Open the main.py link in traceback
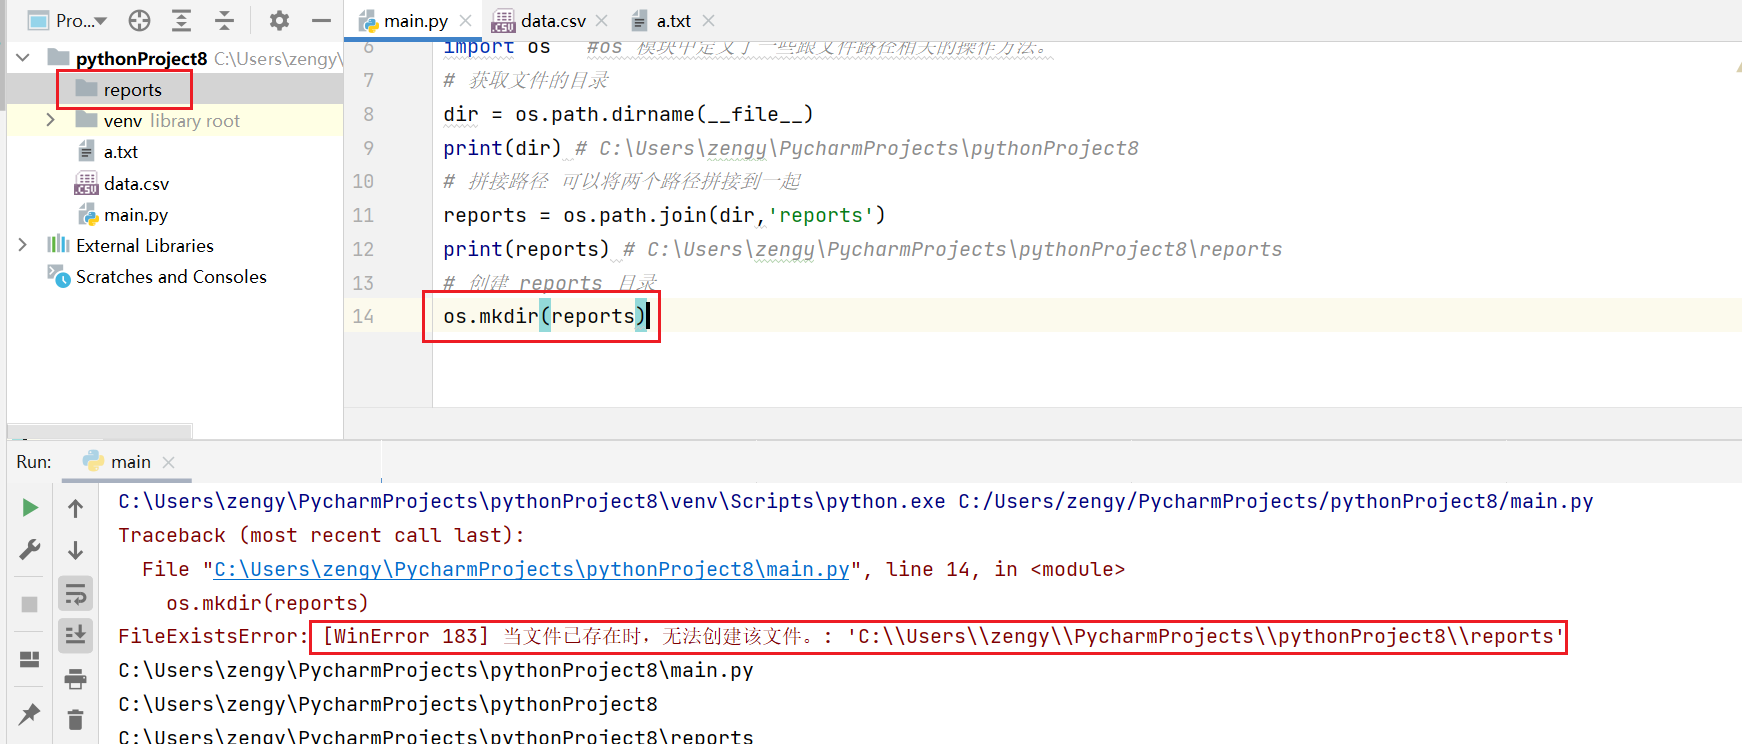The width and height of the screenshot is (1742, 744). pyautogui.click(x=531, y=569)
